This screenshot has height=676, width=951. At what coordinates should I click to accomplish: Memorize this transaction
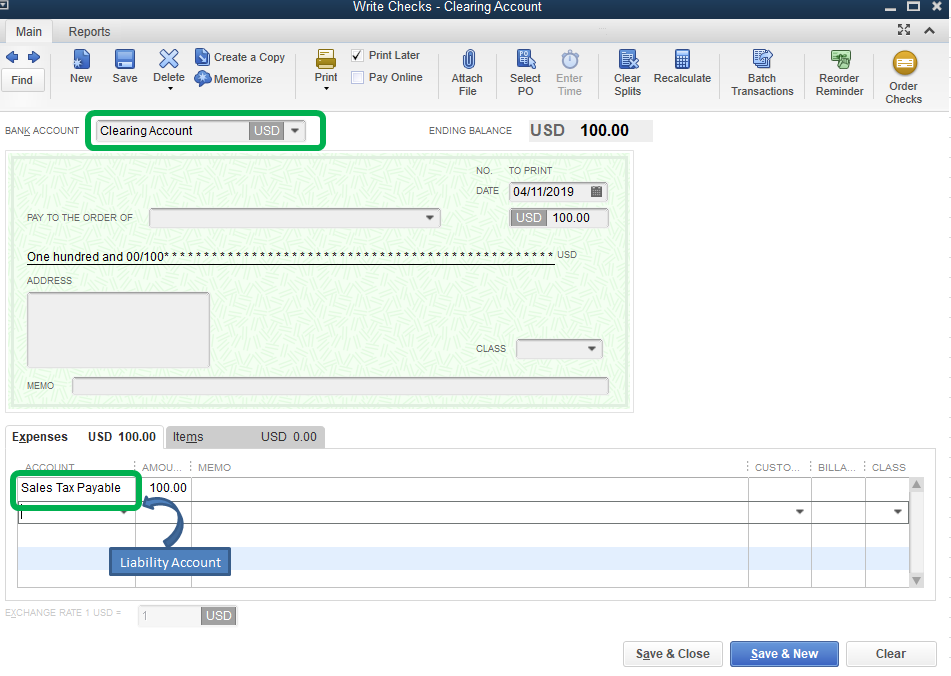point(229,79)
